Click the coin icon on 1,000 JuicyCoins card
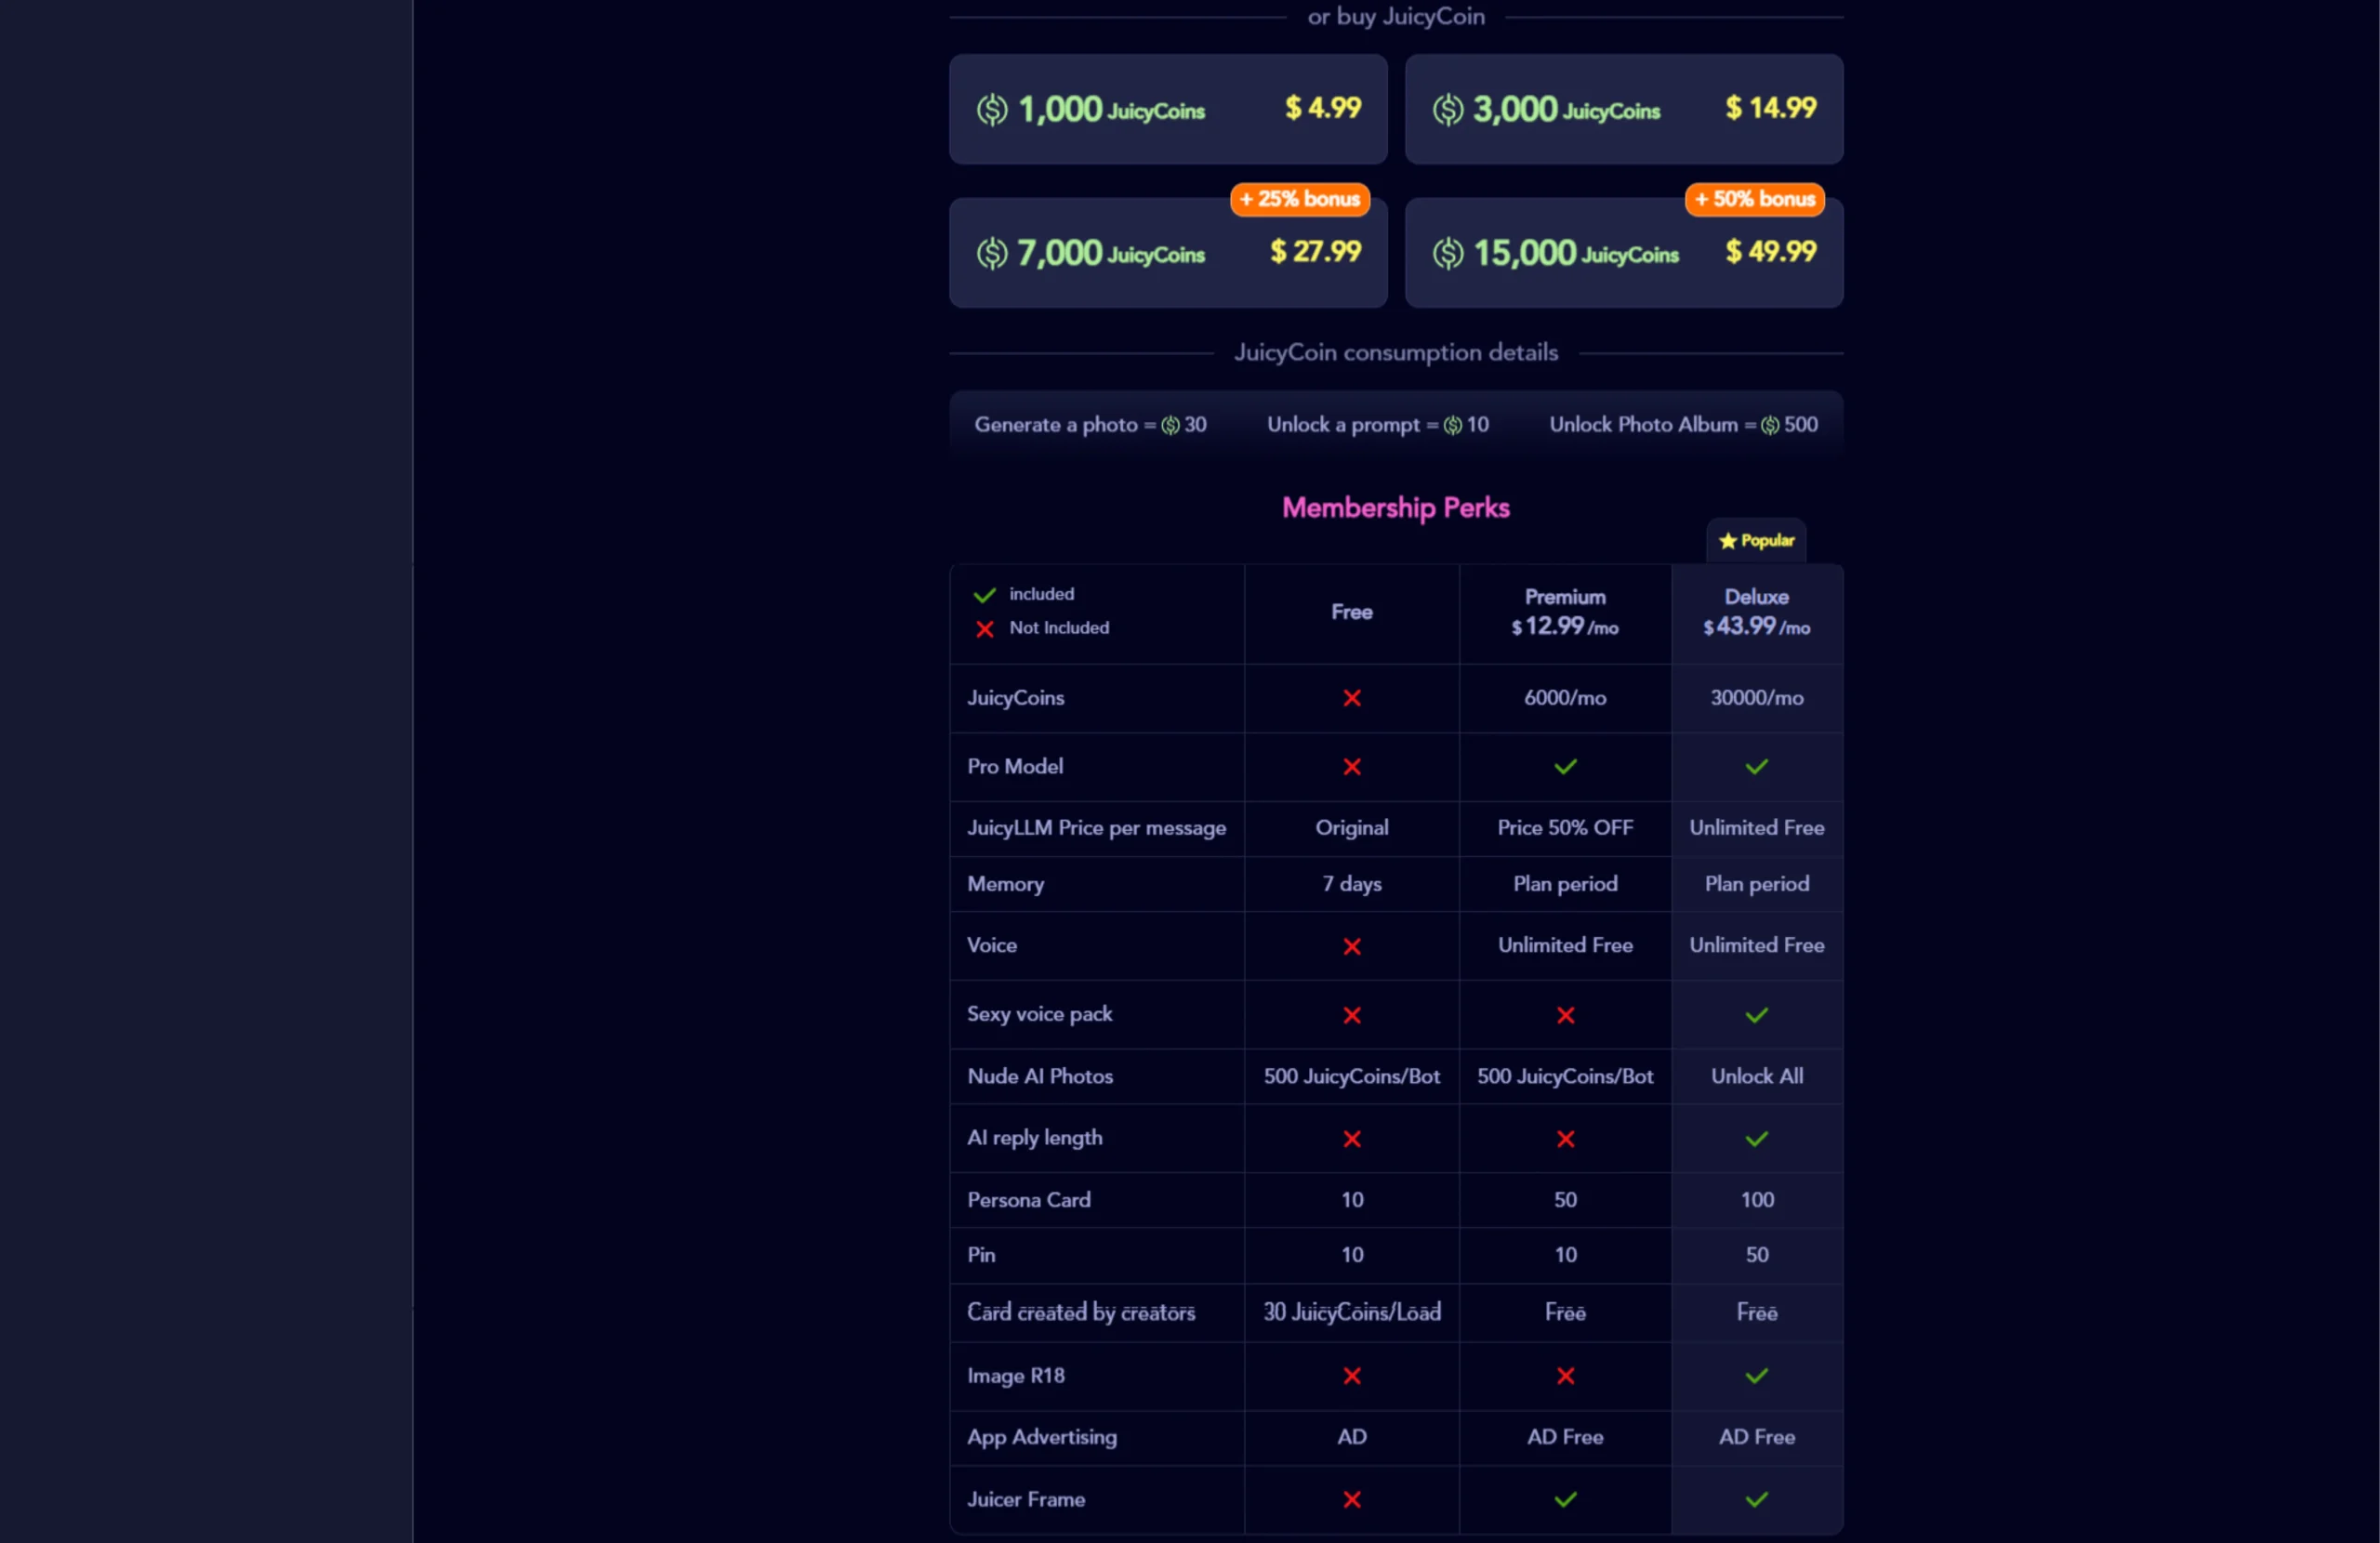2380x1543 pixels. click(x=991, y=110)
